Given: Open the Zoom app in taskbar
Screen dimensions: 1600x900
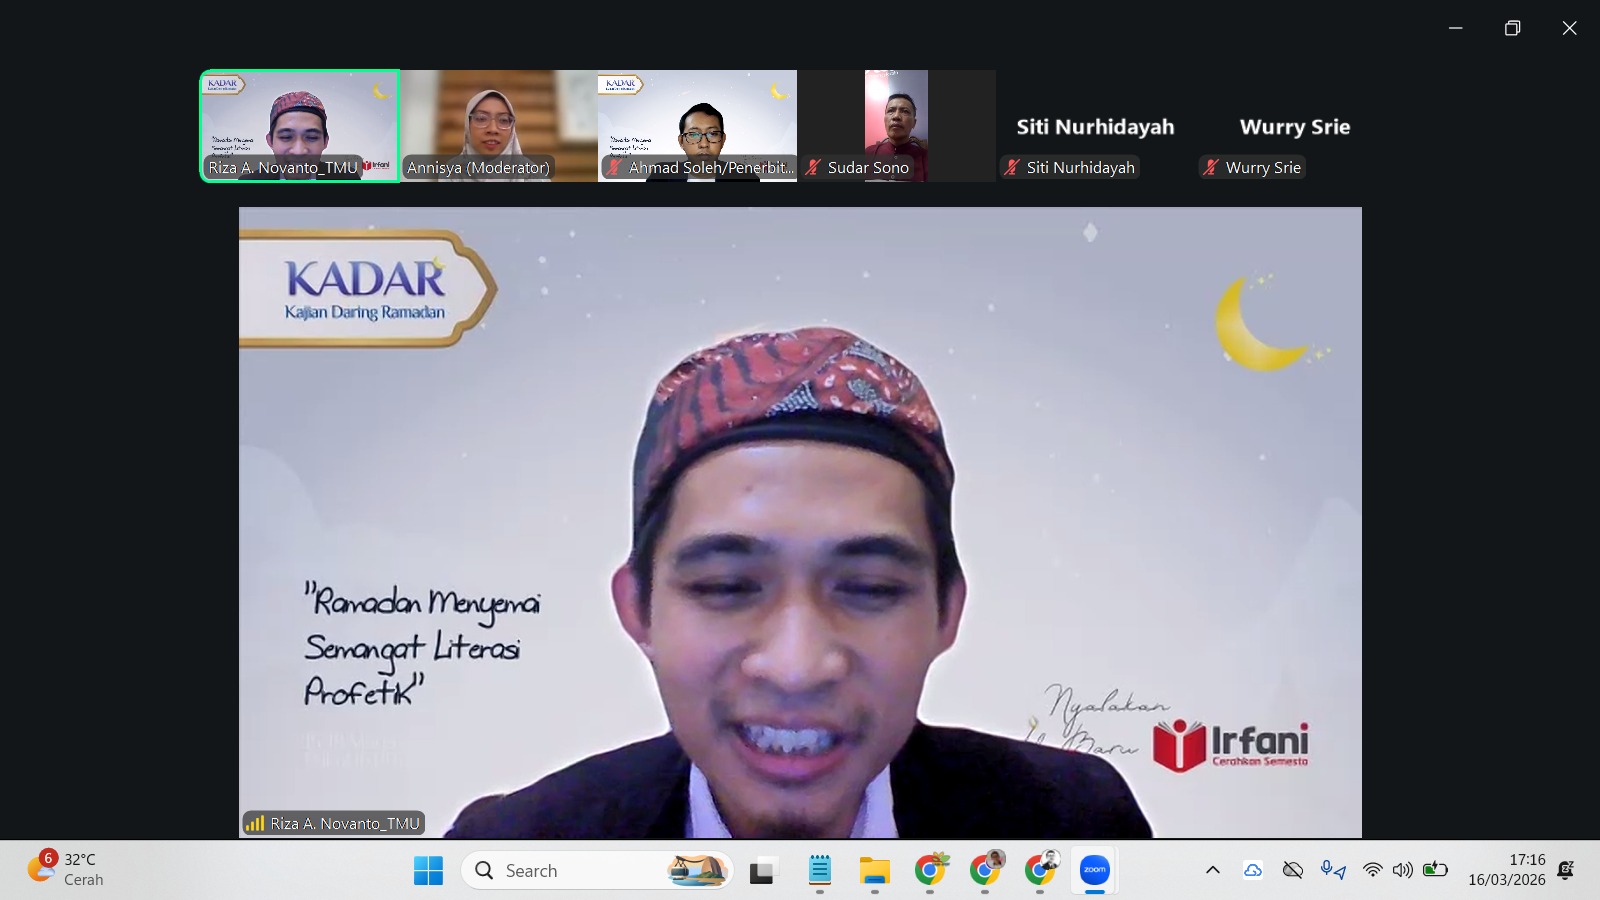Looking at the screenshot, I should [1095, 870].
